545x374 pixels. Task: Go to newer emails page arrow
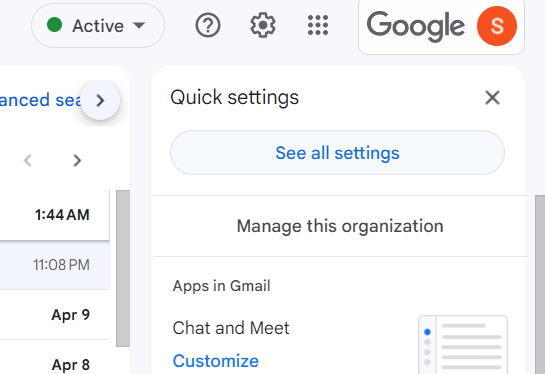point(28,161)
